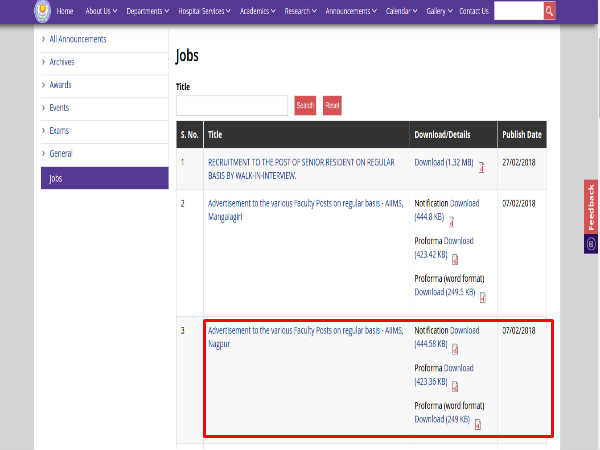Click the red Reset button
The width and height of the screenshot is (600, 450).
point(332,105)
